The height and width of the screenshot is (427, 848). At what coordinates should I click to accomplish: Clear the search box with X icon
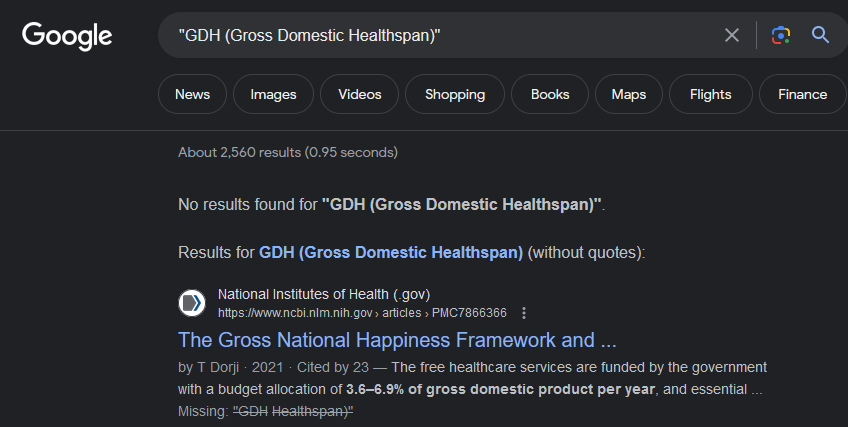(732, 36)
